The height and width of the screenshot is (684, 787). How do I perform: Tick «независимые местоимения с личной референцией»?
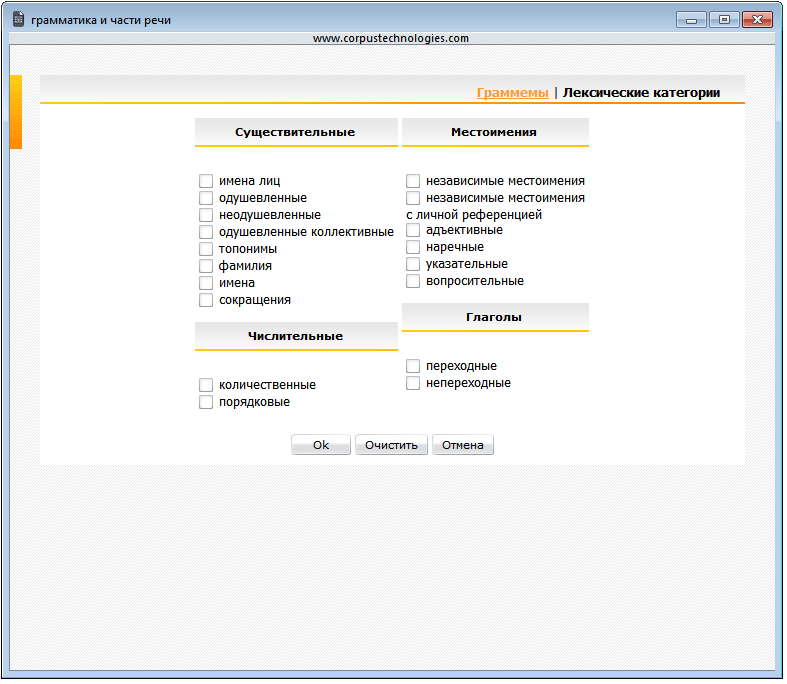pyautogui.click(x=413, y=198)
